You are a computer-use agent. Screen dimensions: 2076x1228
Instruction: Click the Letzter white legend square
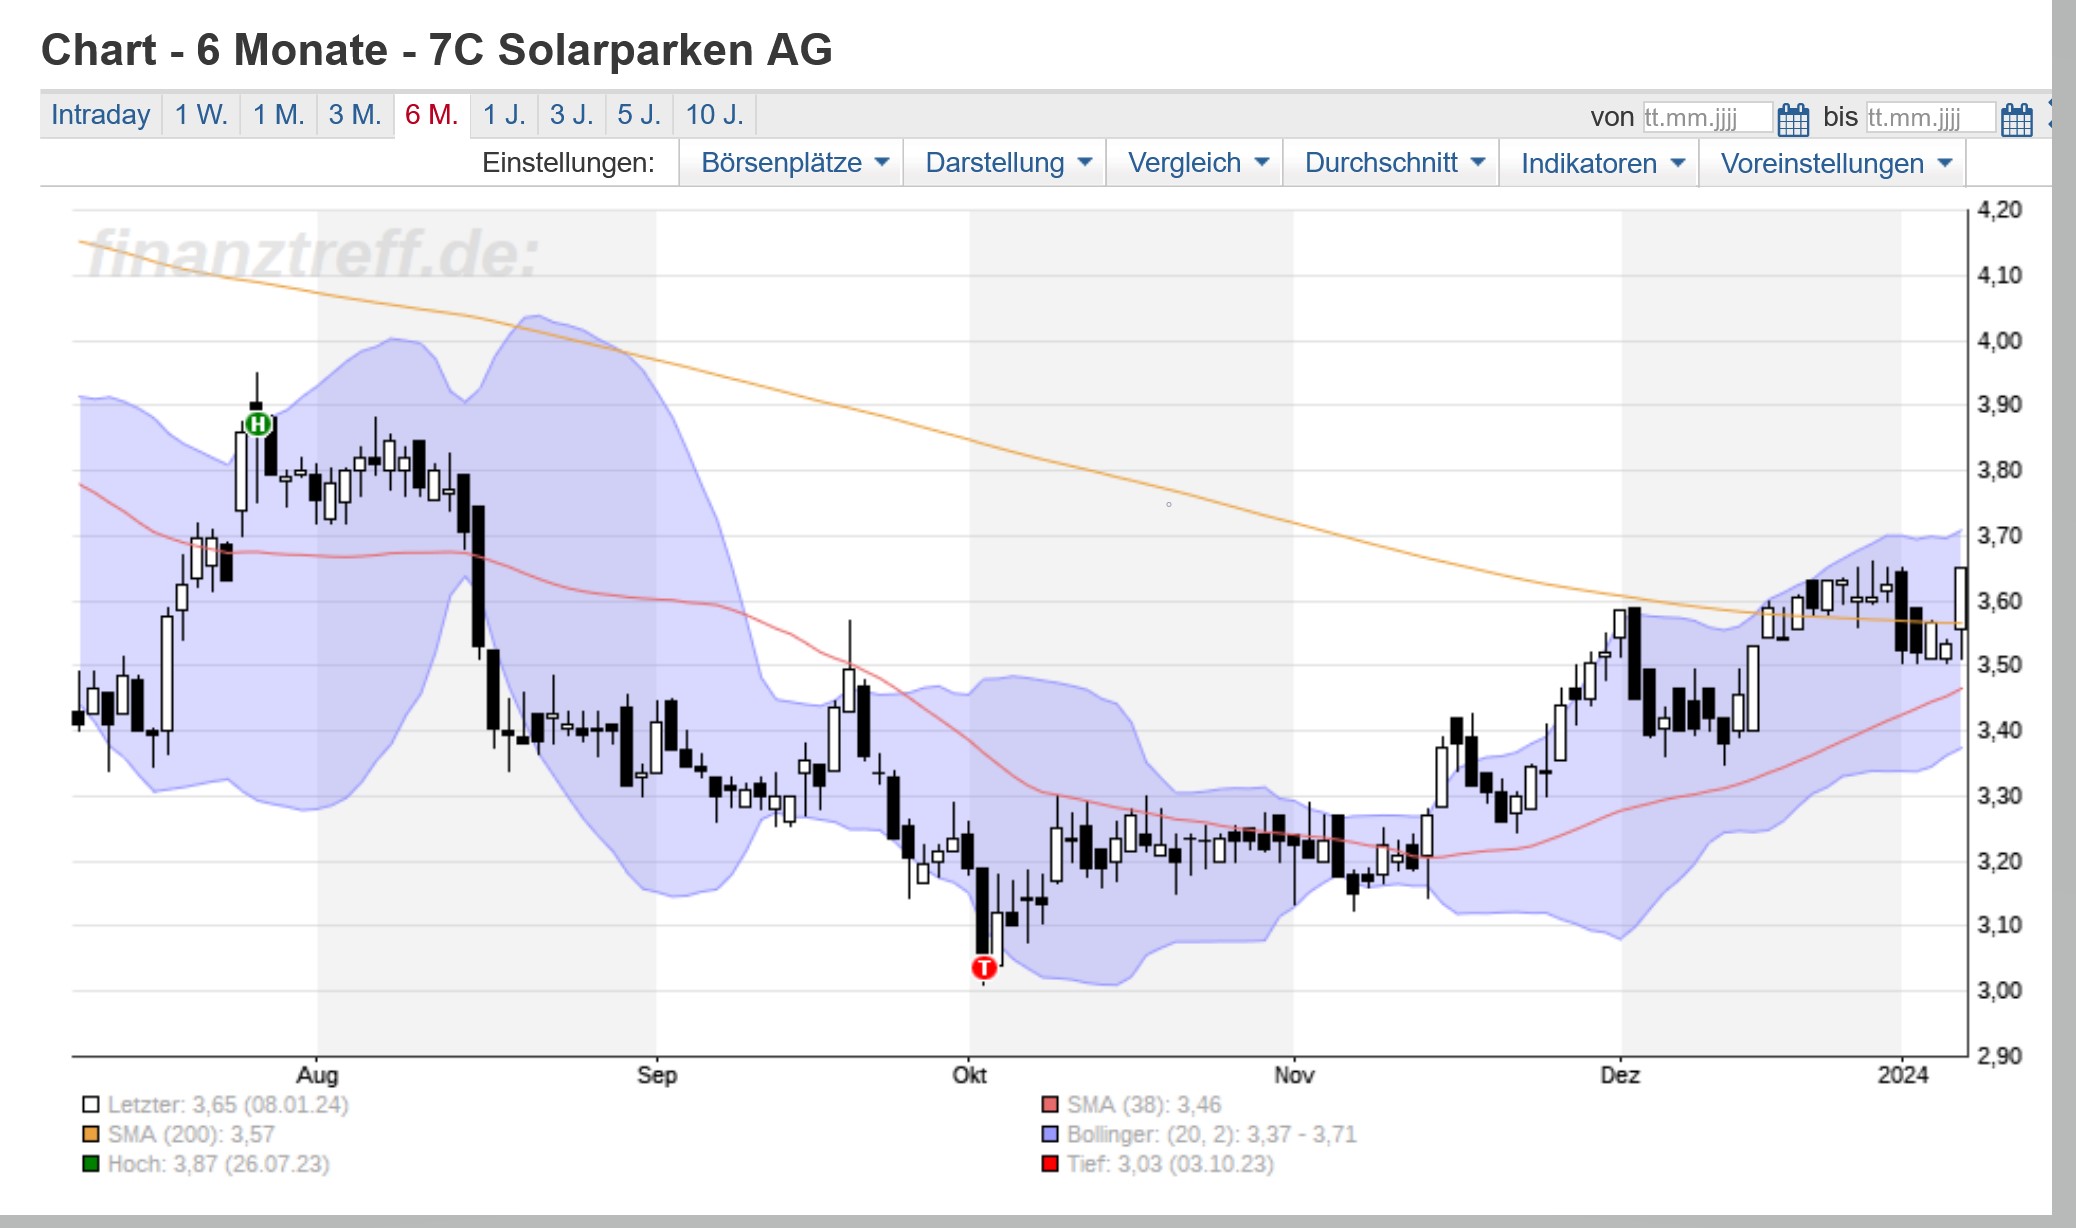point(91,1105)
